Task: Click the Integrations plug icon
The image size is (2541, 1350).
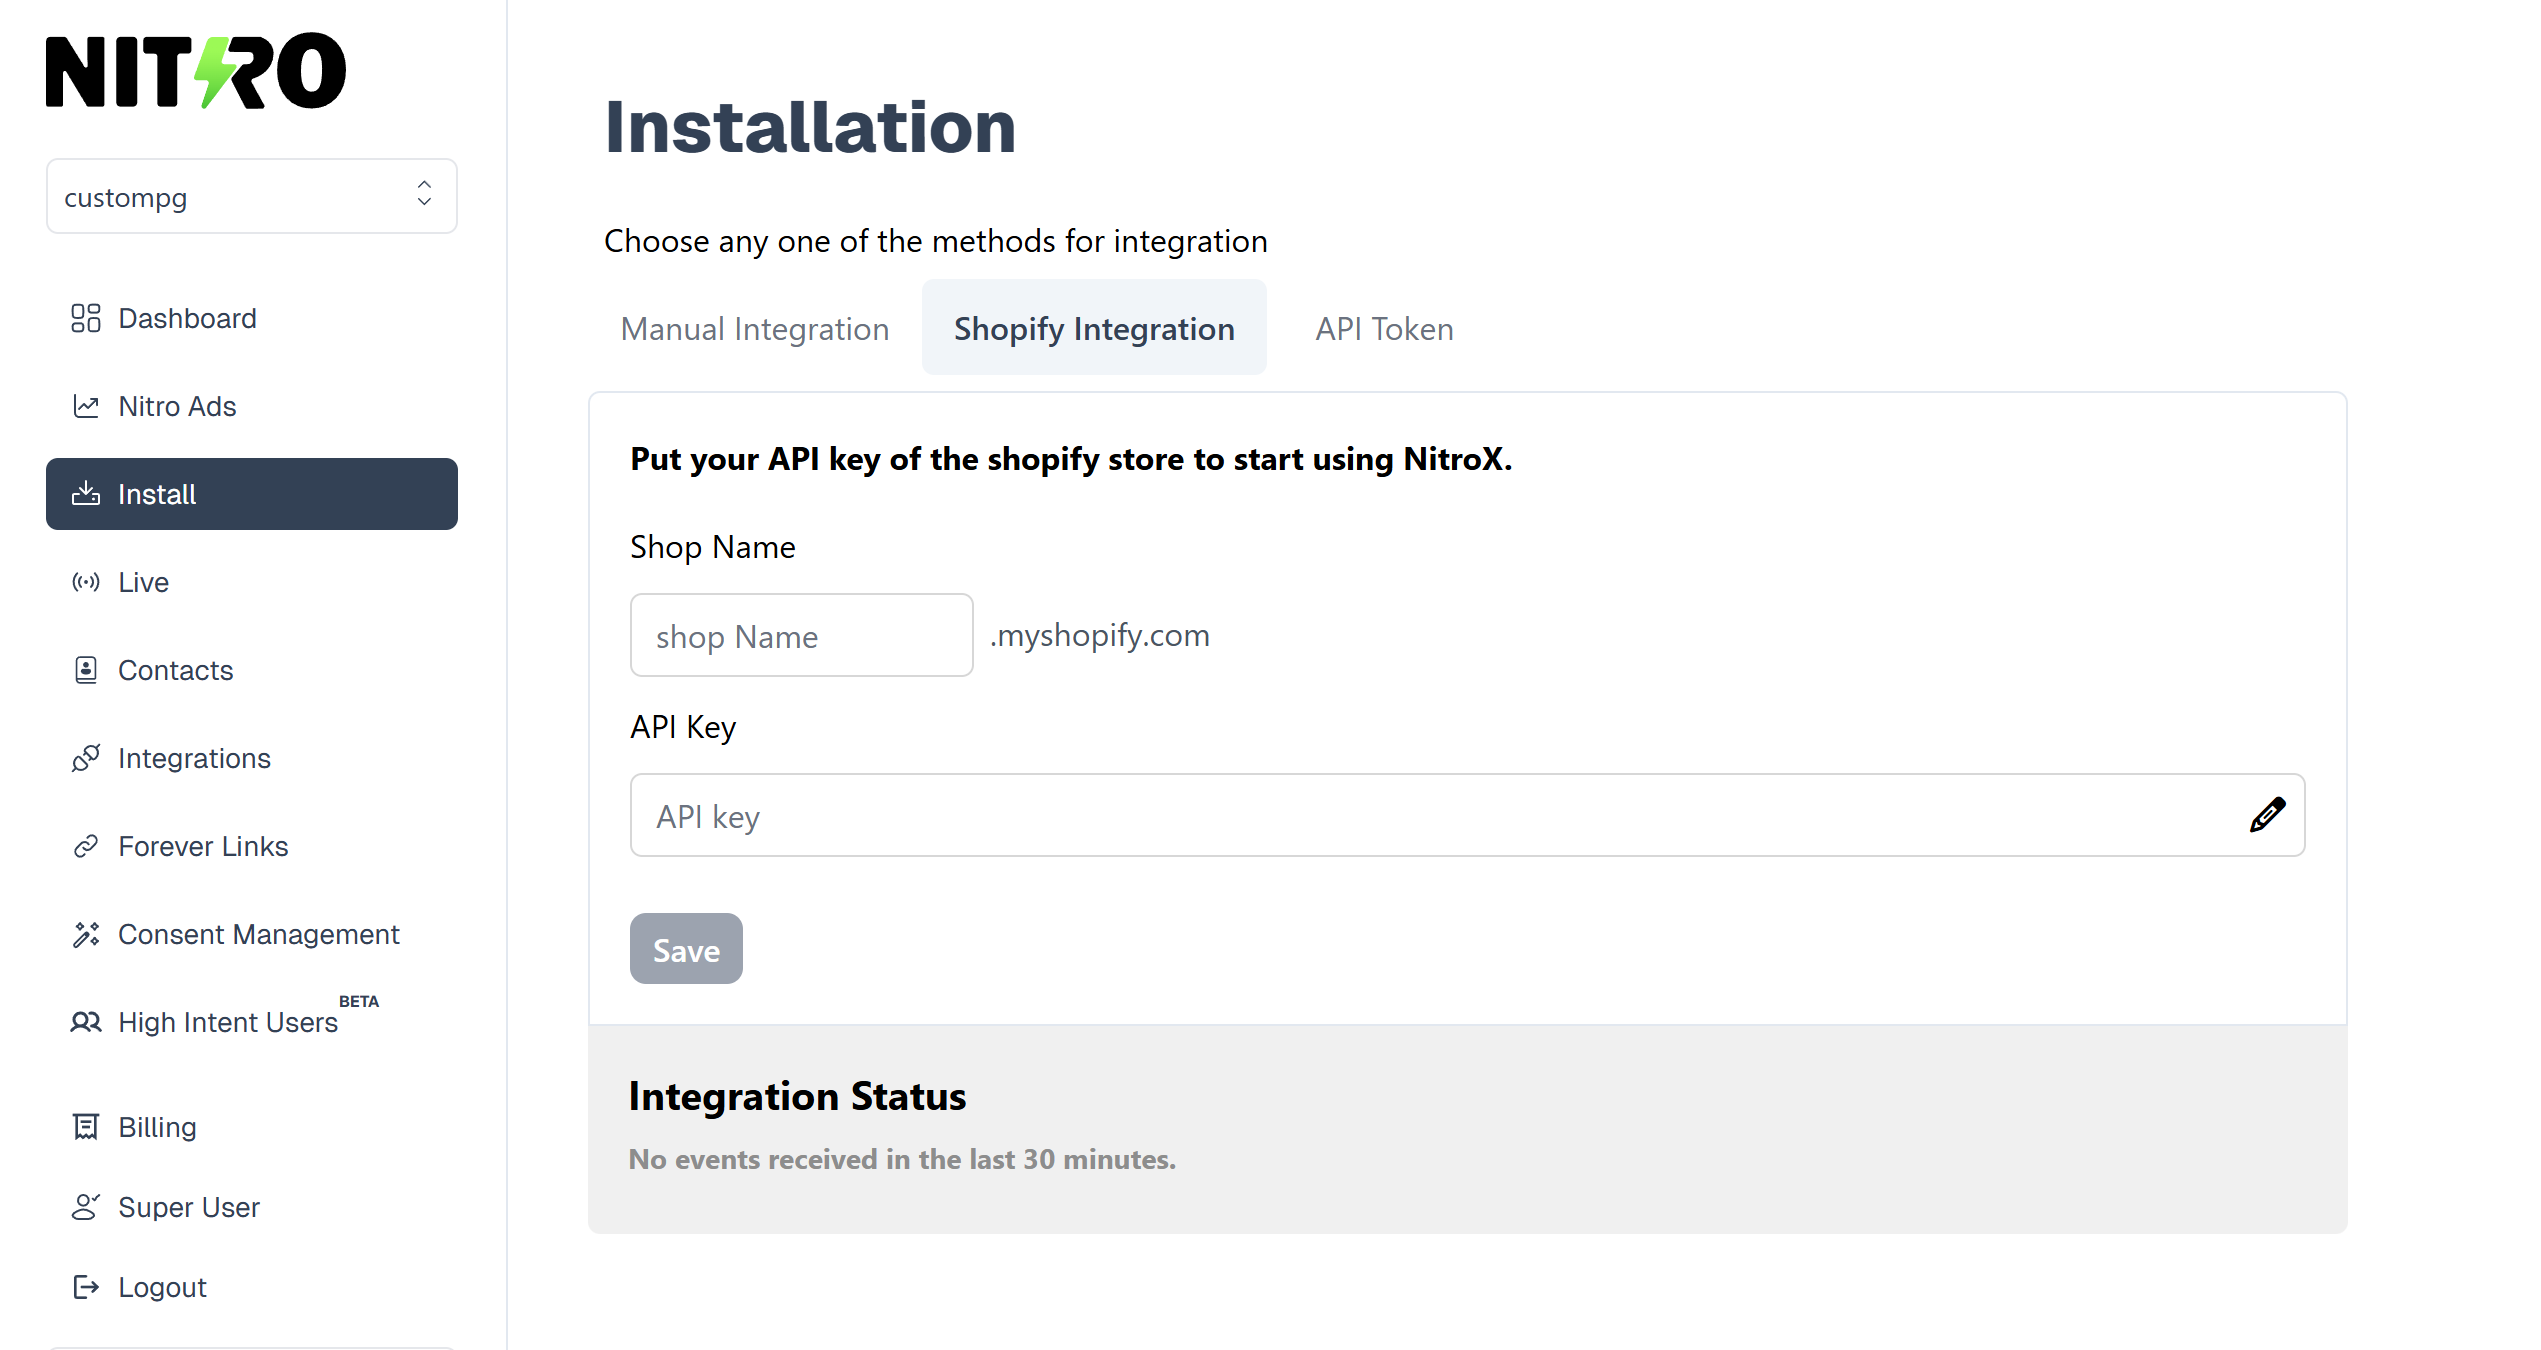Action: (x=86, y=758)
